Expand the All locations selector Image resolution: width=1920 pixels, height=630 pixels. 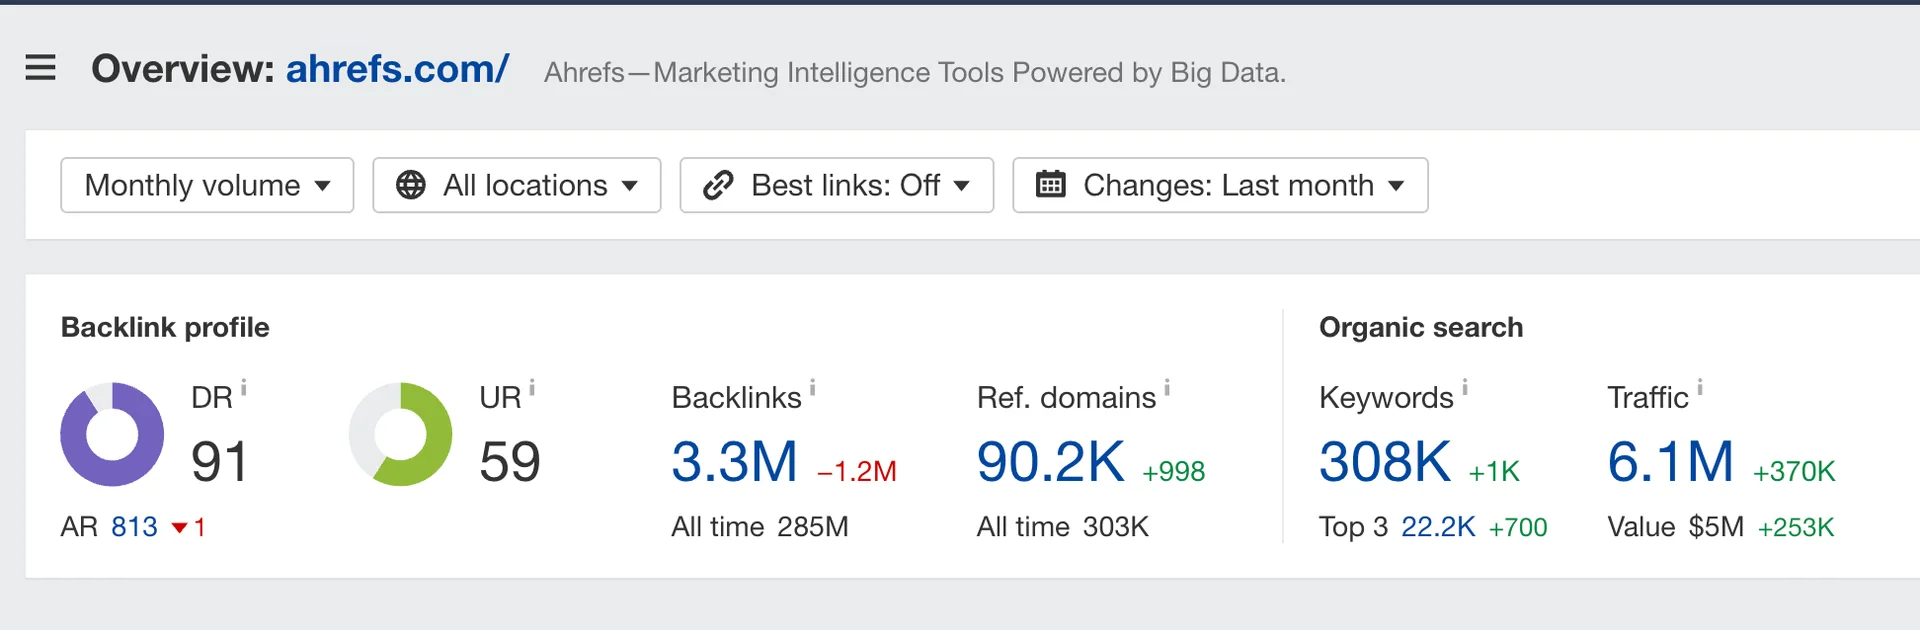pos(516,185)
